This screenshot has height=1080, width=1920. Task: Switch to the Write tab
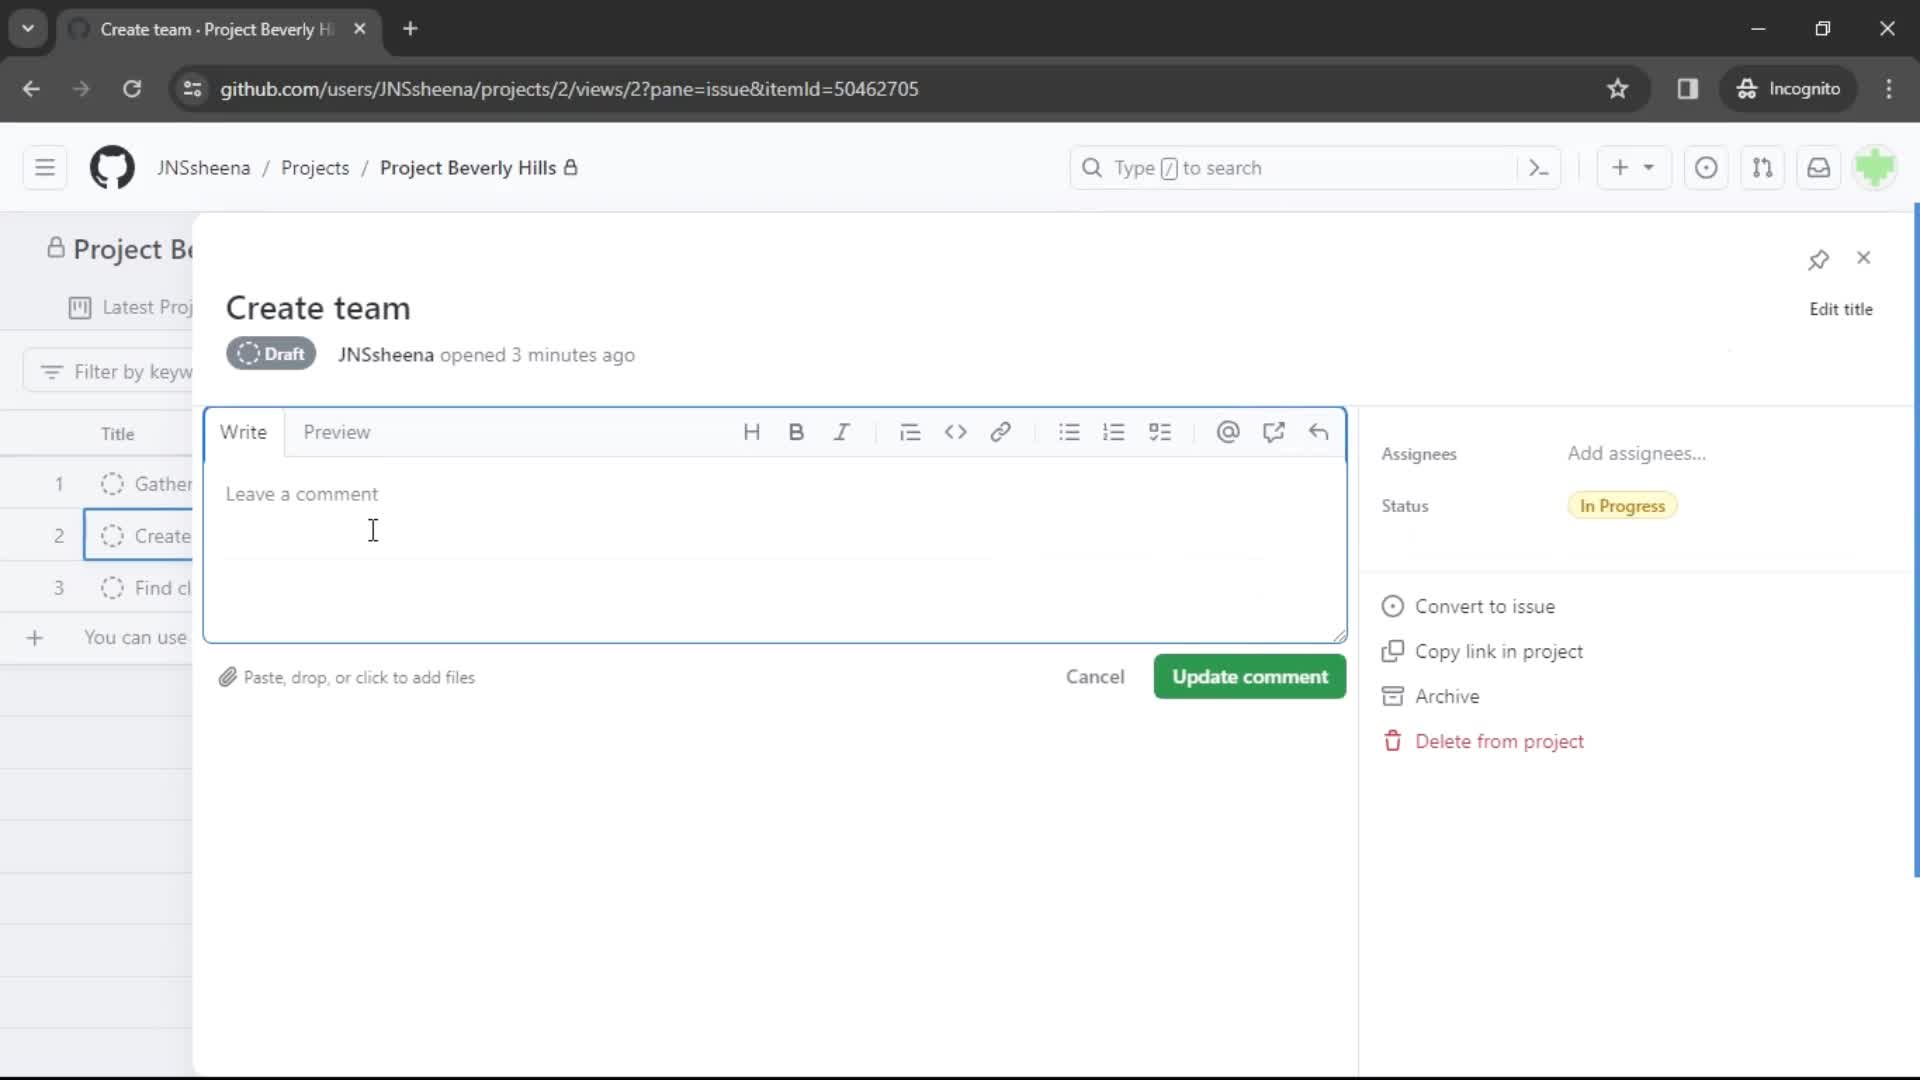(x=243, y=433)
